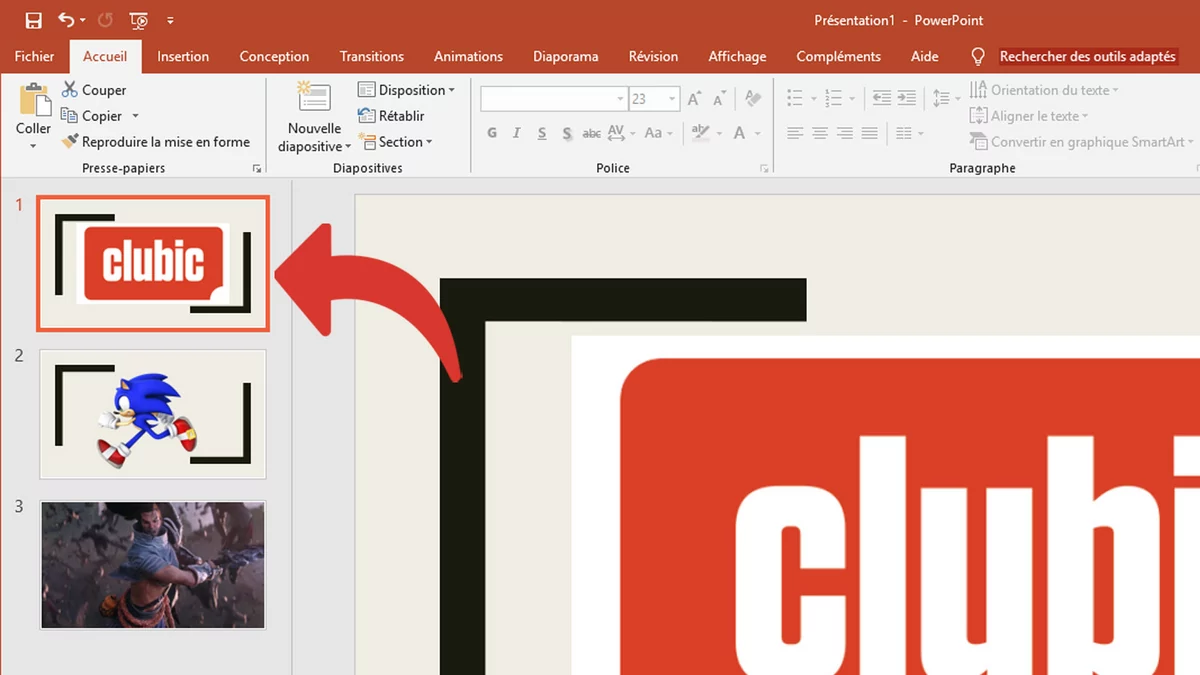Switch to the Insertion tab

[183, 57]
